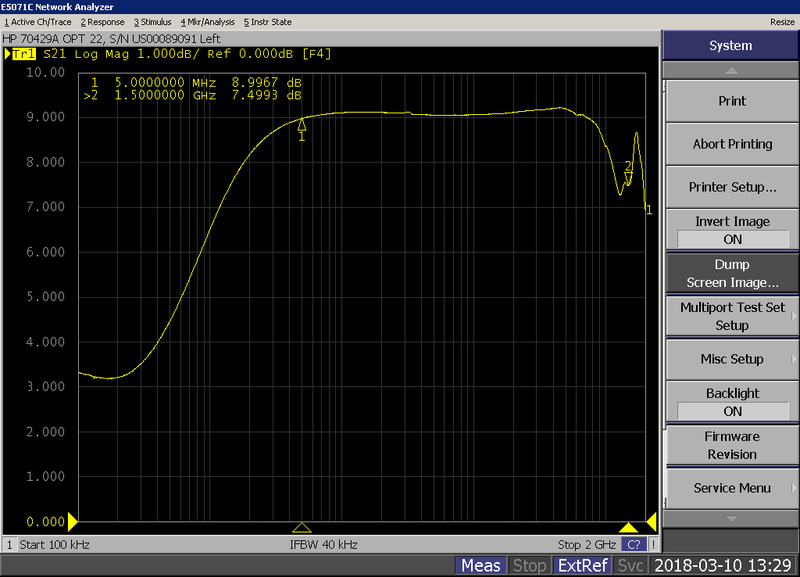Click the Start 100 kHz field
800x577 pixels.
click(50, 544)
